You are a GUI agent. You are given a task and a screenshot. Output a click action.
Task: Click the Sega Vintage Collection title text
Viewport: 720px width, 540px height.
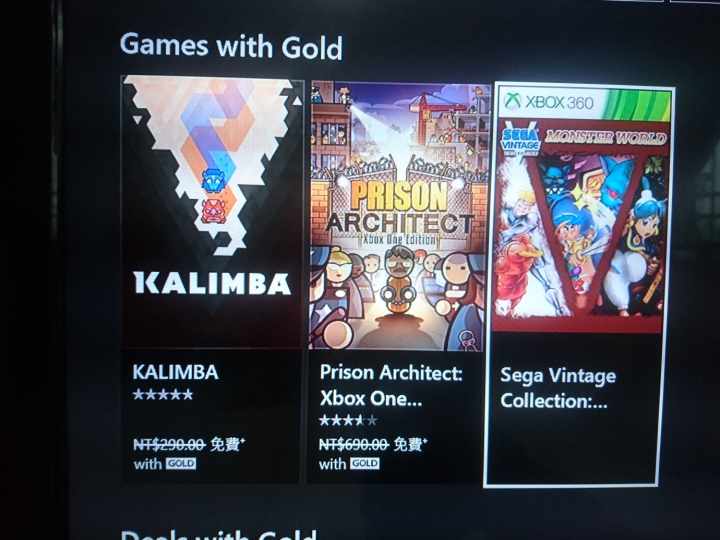point(558,388)
